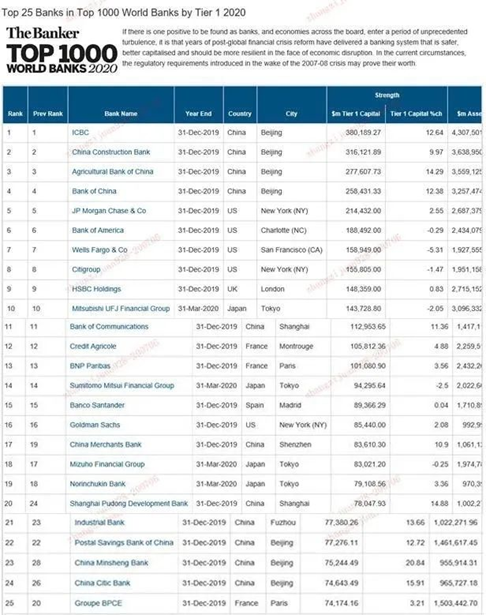Select the Industrial Bank link

coord(100,523)
